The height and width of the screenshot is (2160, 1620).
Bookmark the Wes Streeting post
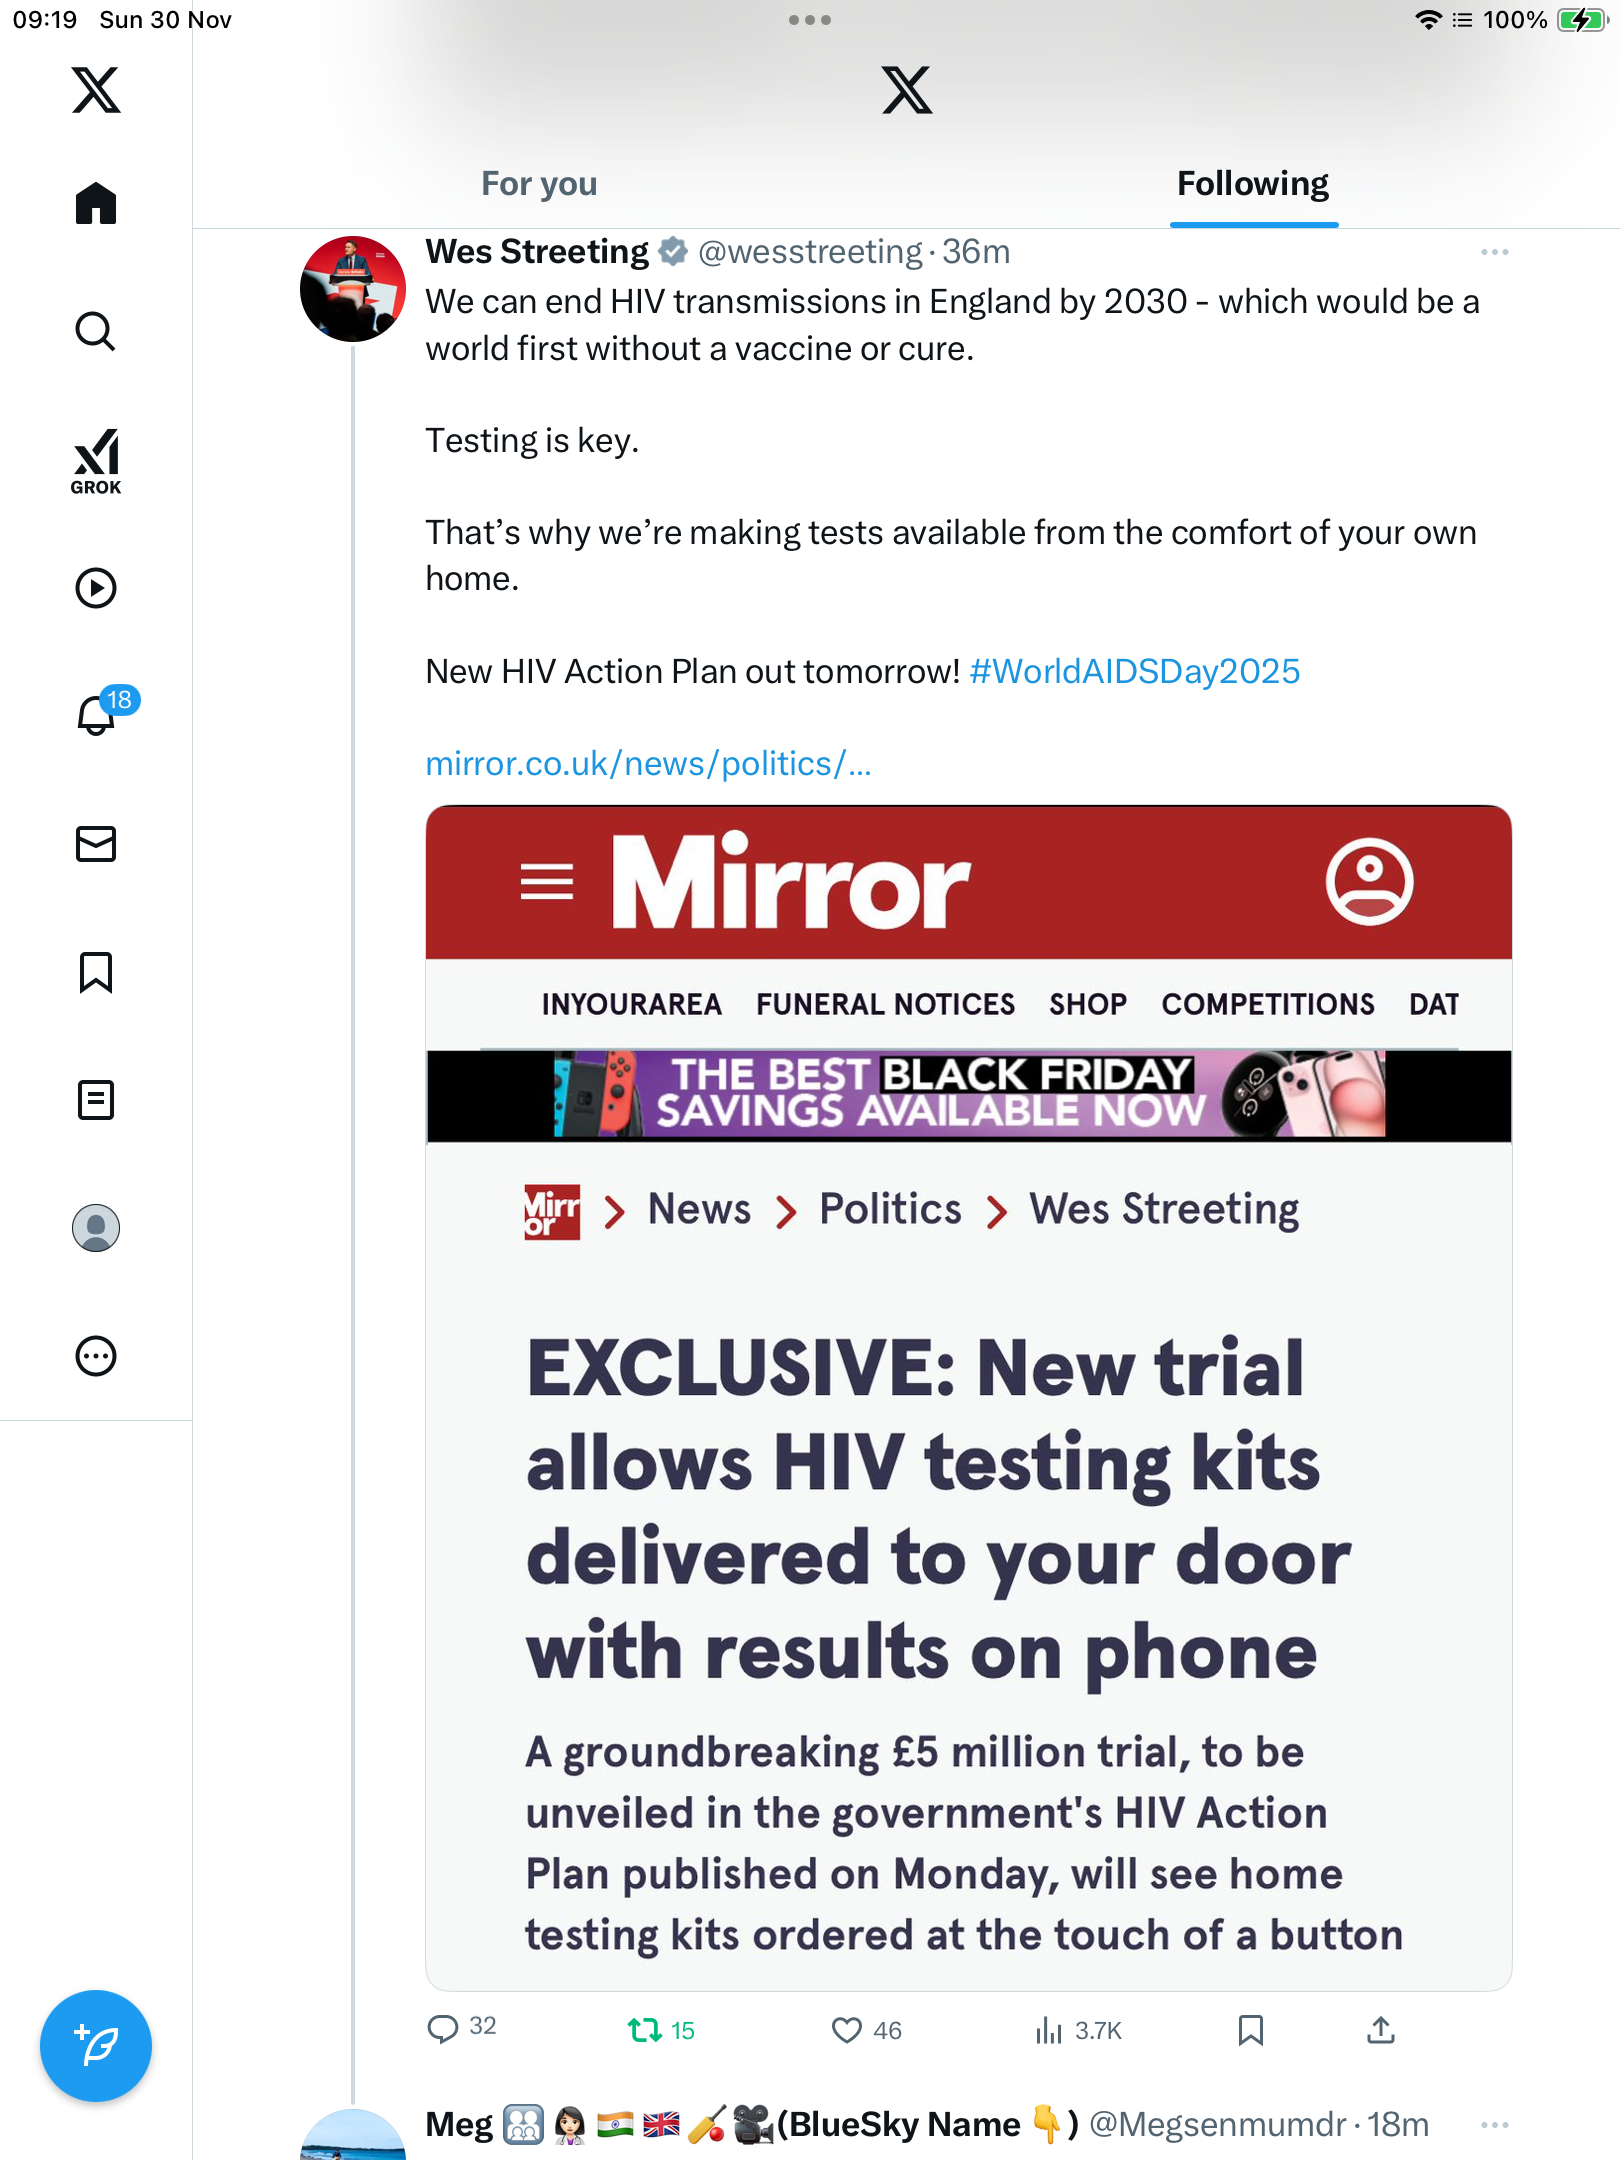click(1250, 2030)
